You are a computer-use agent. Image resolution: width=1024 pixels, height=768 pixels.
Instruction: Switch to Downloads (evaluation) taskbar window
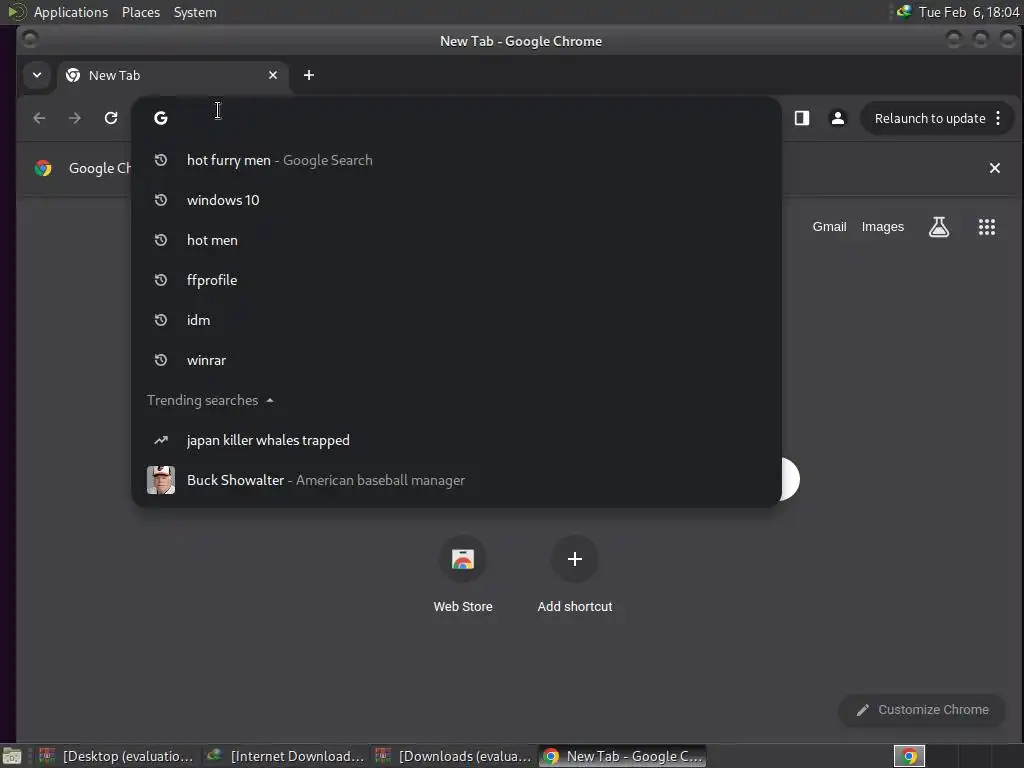455,756
